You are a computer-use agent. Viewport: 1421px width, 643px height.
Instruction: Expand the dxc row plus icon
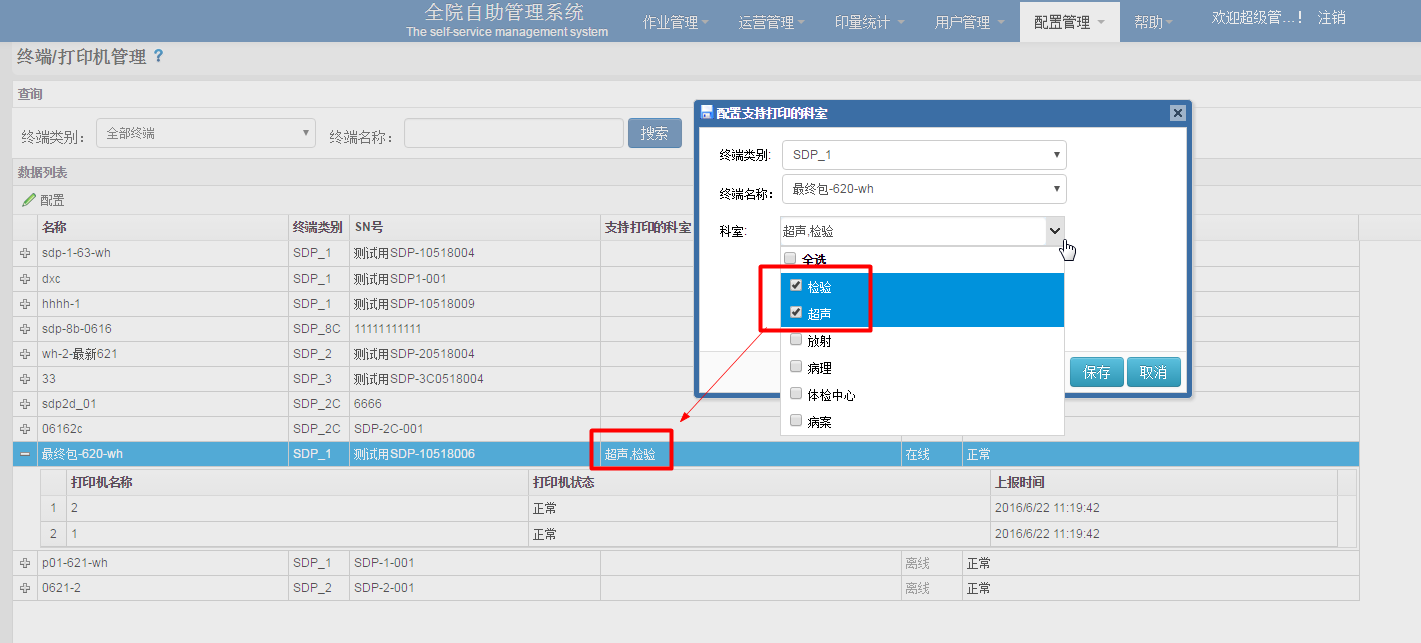pos(25,279)
